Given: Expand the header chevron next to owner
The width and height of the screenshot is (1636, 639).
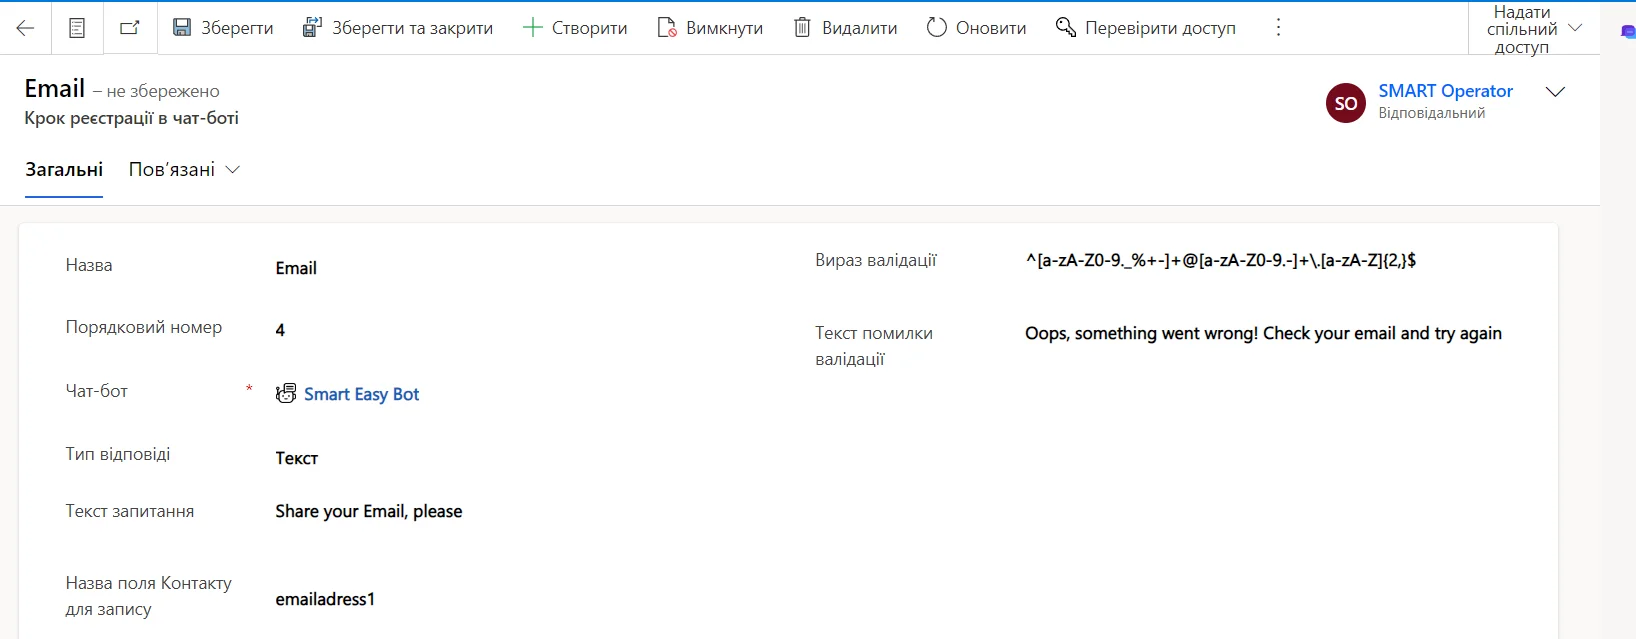Looking at the screenshot, I should [1555, 92].
